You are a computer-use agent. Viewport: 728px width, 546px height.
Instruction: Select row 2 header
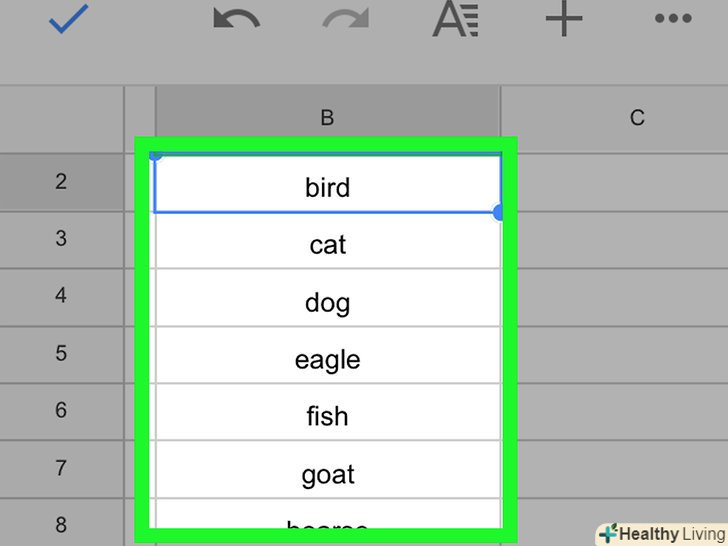pos(62,182)
